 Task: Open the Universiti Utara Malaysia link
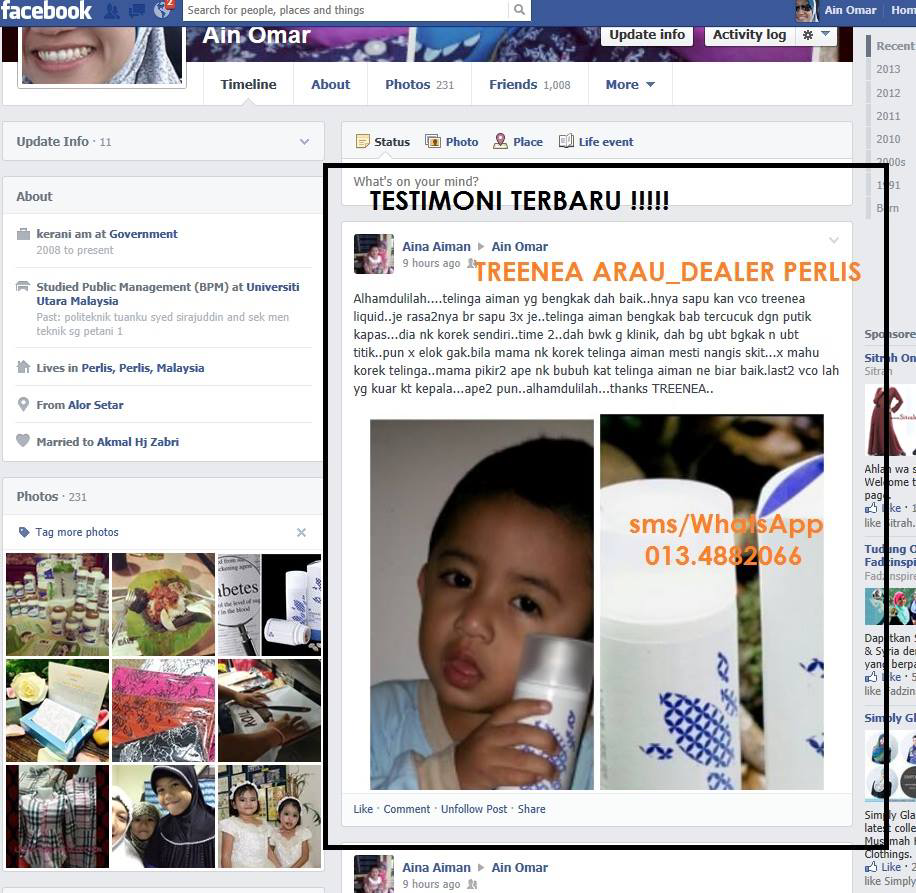click(168, 294)
